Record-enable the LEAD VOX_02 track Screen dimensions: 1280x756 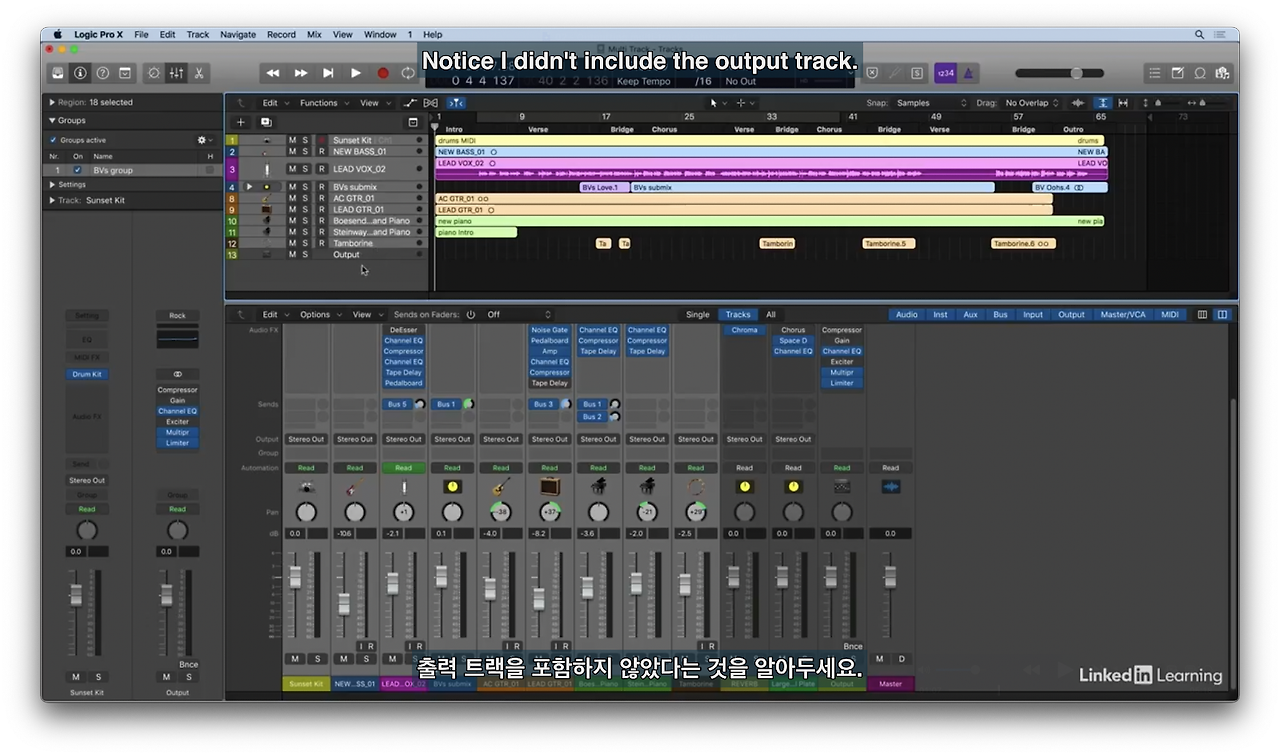point(321,169)
